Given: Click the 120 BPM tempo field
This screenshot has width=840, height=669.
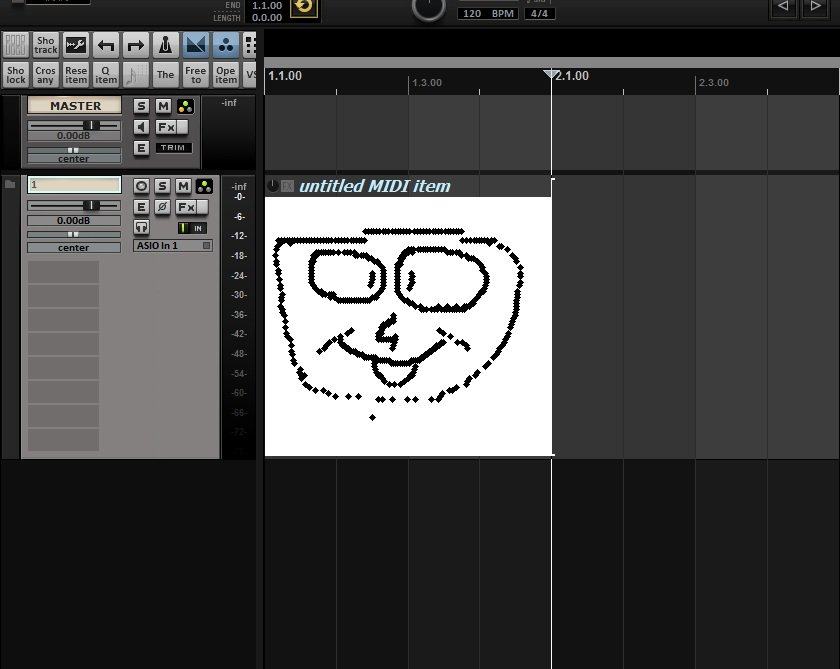Looking at the screenshot, I should pyautogui.click(x=488, y=13).
